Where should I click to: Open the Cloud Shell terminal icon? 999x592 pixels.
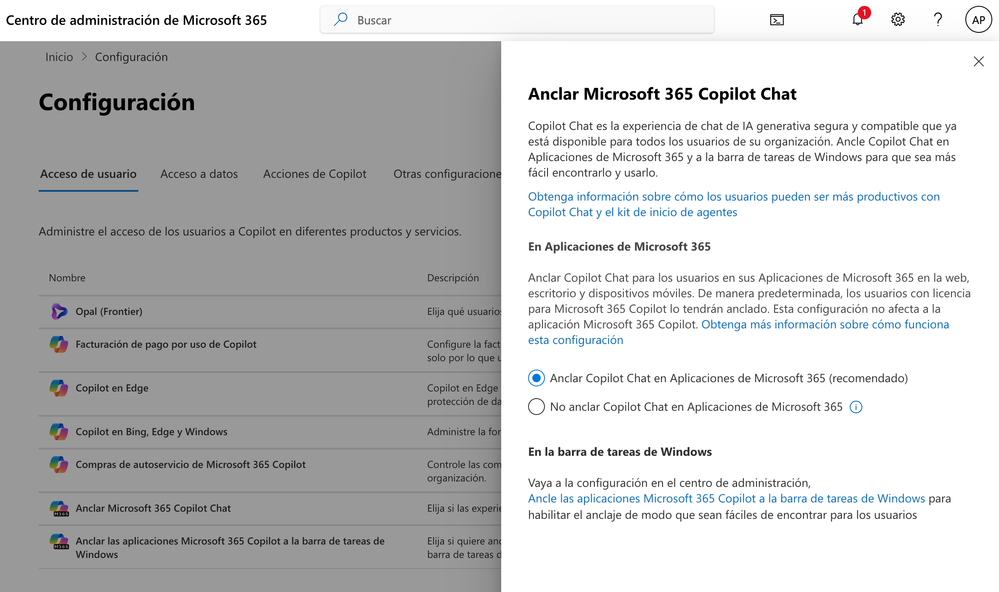point(777,20)
